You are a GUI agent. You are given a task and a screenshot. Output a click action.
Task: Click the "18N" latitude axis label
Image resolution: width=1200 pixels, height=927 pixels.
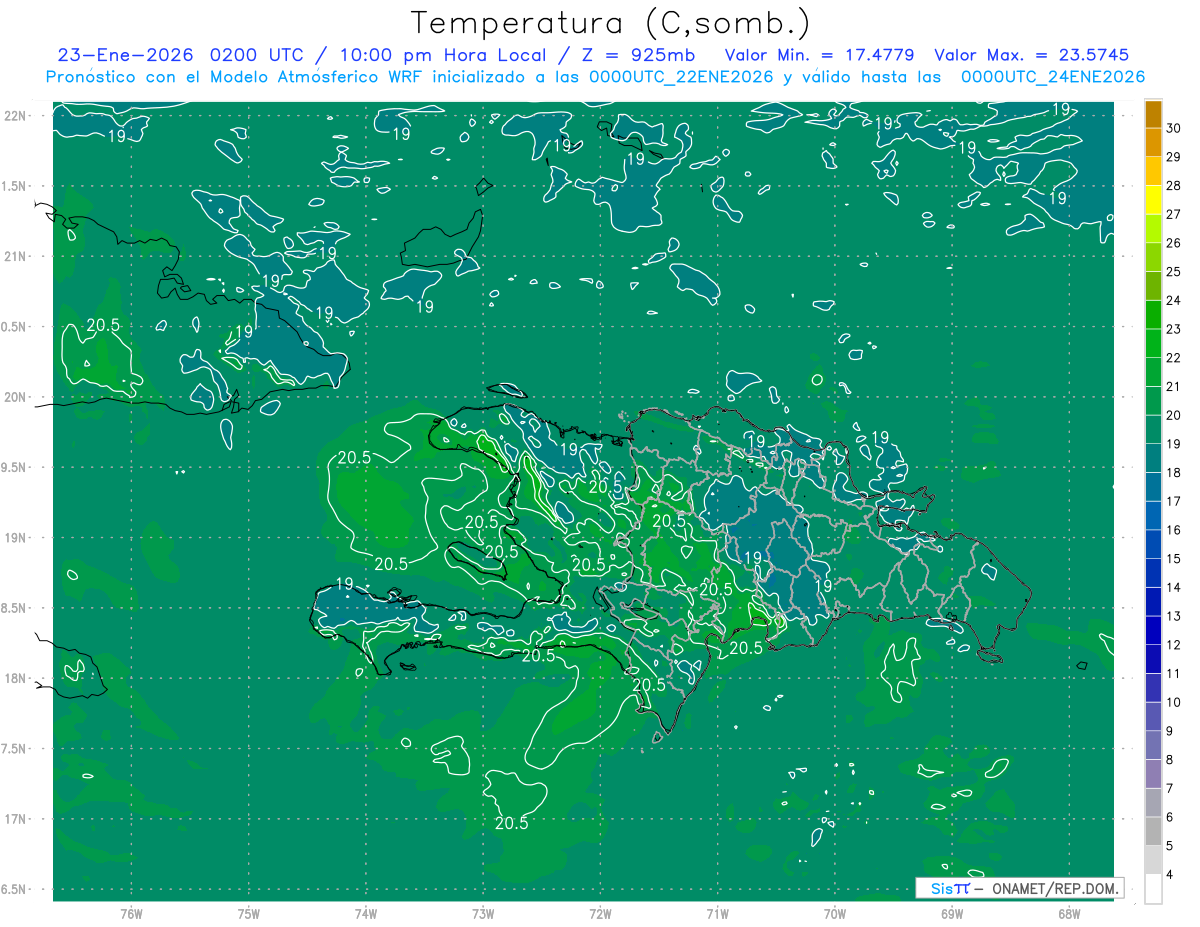15,678
